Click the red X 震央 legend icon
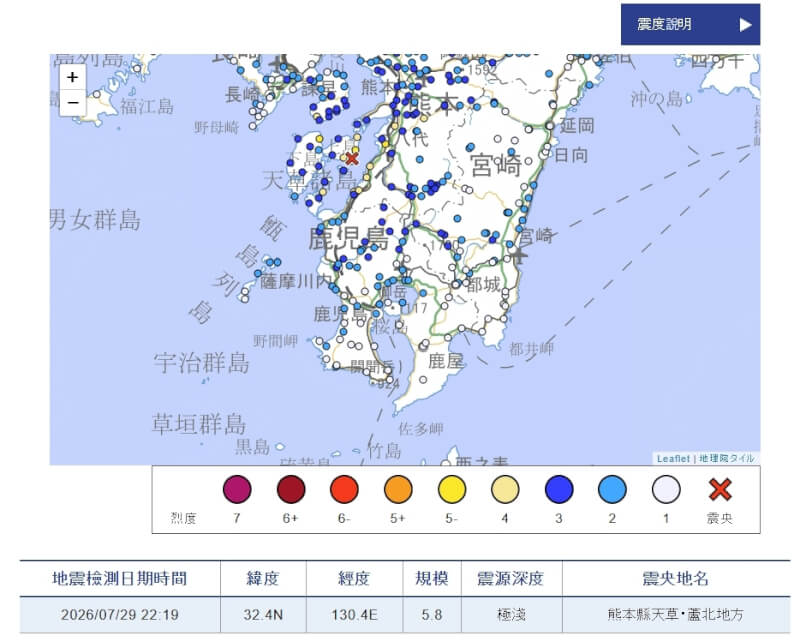This screenshot has height=642, width=800. pos(720,489)
